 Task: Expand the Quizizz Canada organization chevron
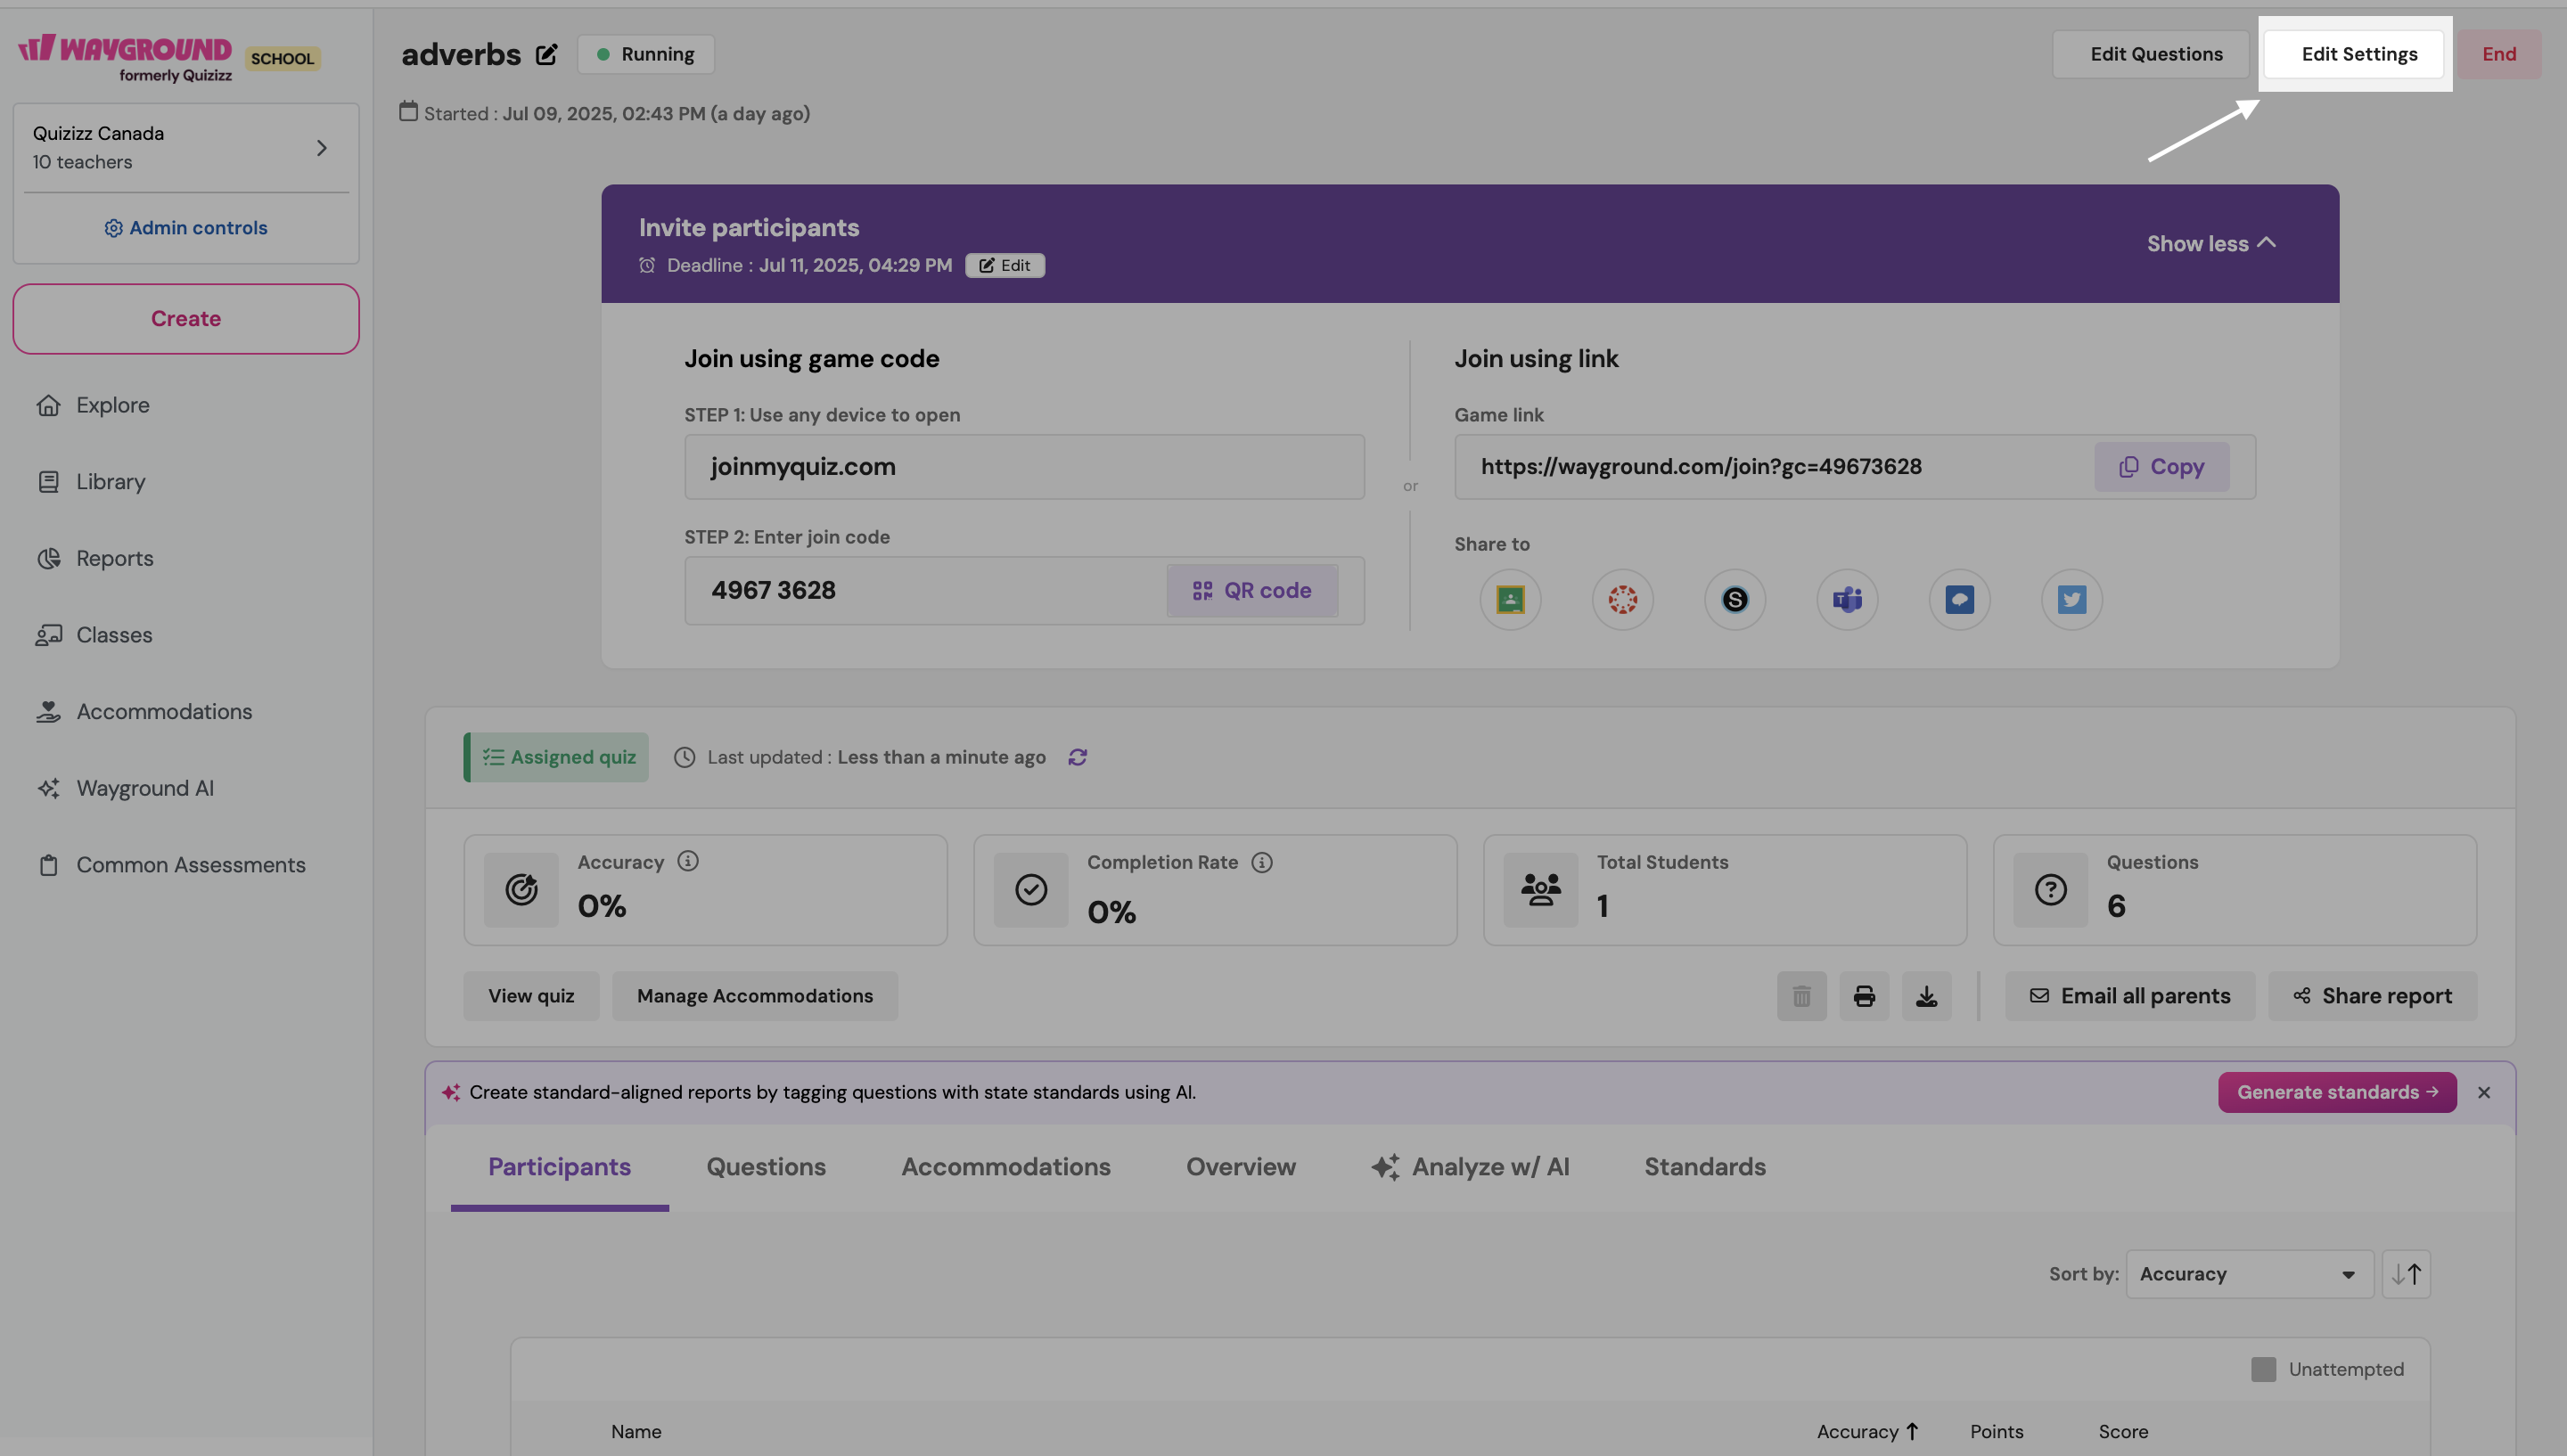pos(321,148)
